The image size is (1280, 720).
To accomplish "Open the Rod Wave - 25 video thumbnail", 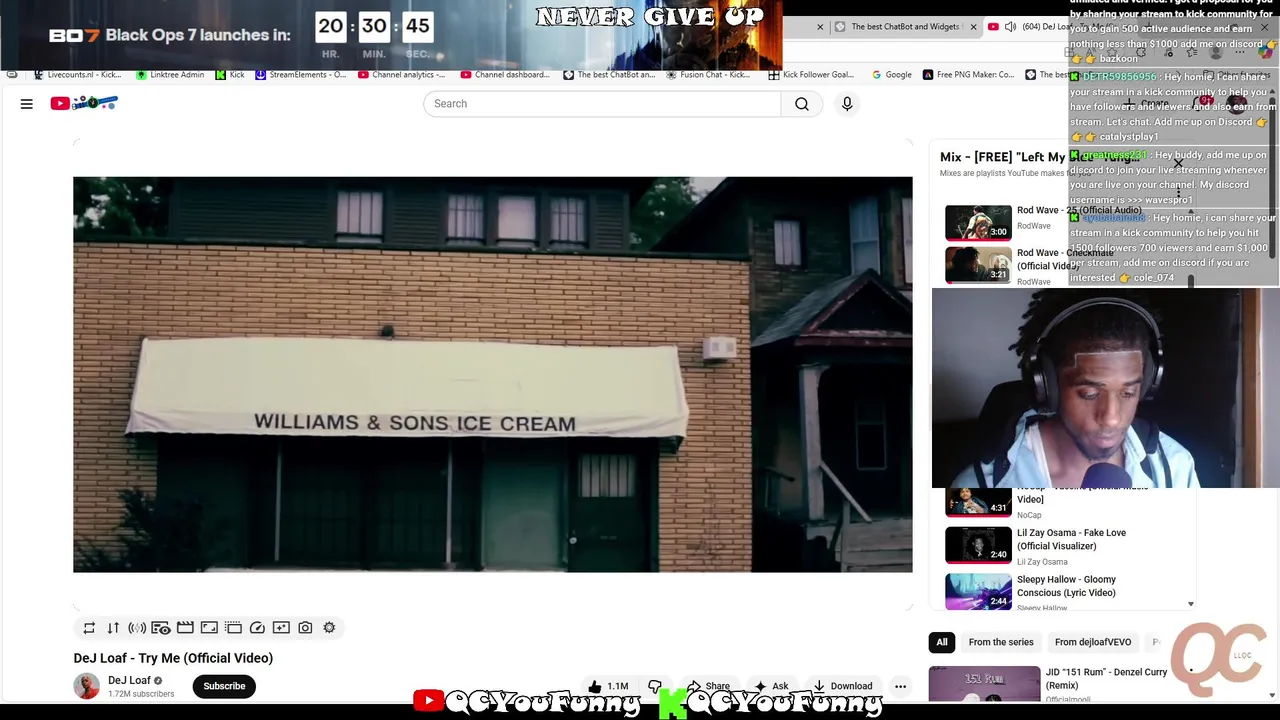I will pyautogui.click(x=978, y=223).
